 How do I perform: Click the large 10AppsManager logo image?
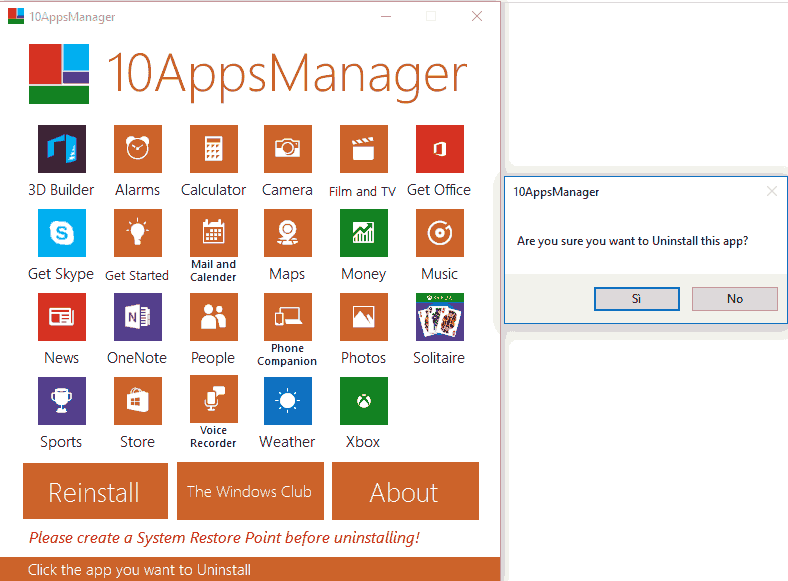pyautogui.click(x=59, y=74)
